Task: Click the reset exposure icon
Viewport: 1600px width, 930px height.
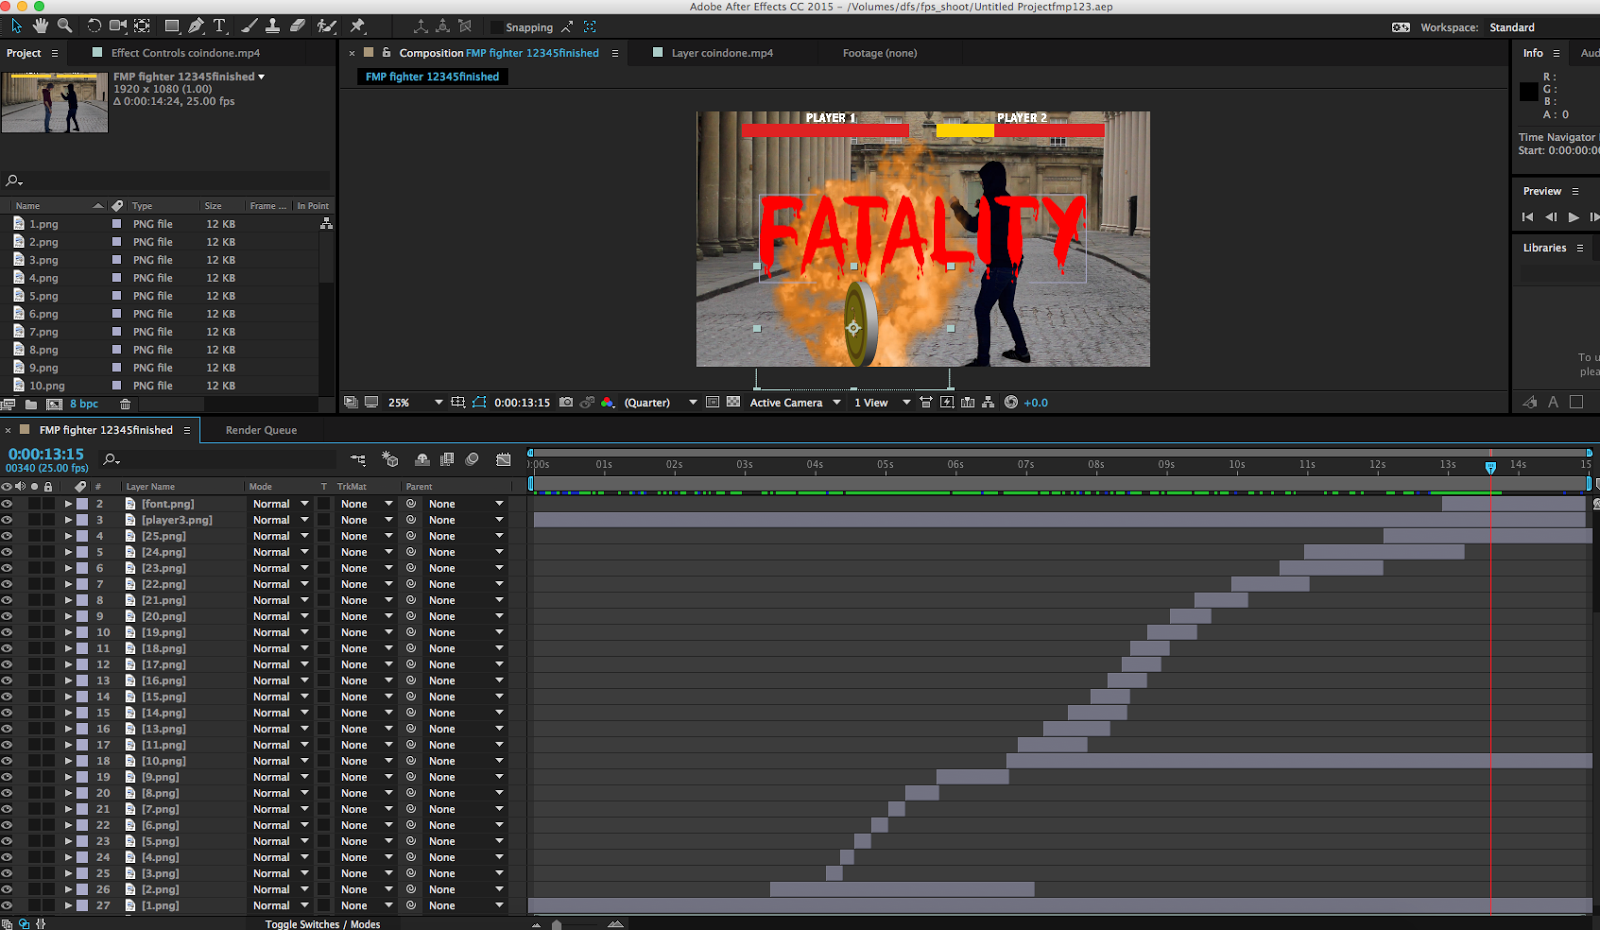Action: coord(1011,402)
